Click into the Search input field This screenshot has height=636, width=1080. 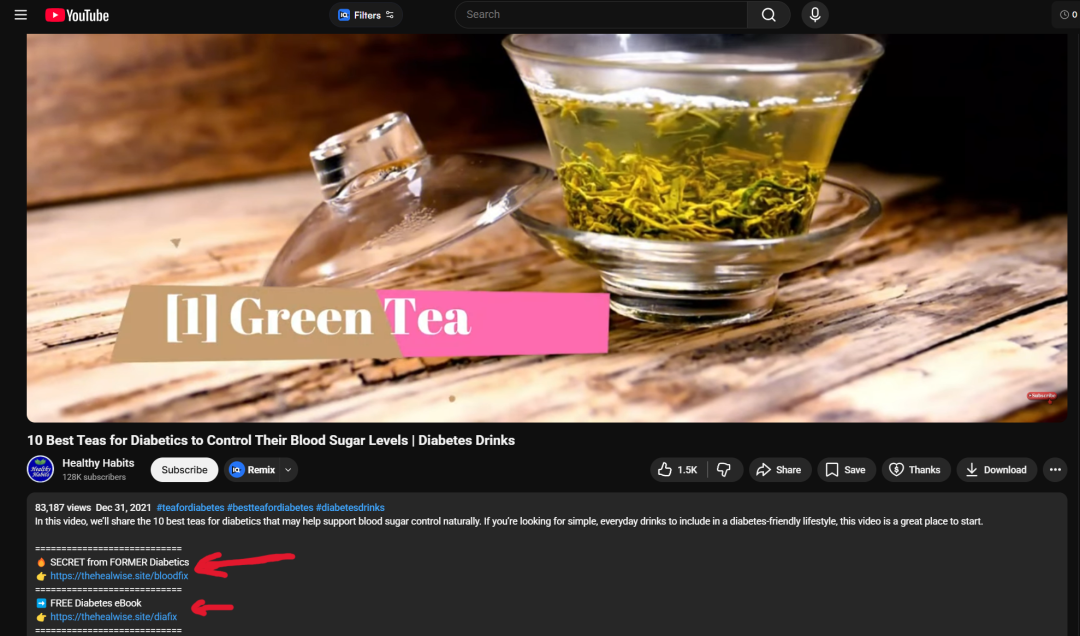pyautogui.click(x=600, y=15)
